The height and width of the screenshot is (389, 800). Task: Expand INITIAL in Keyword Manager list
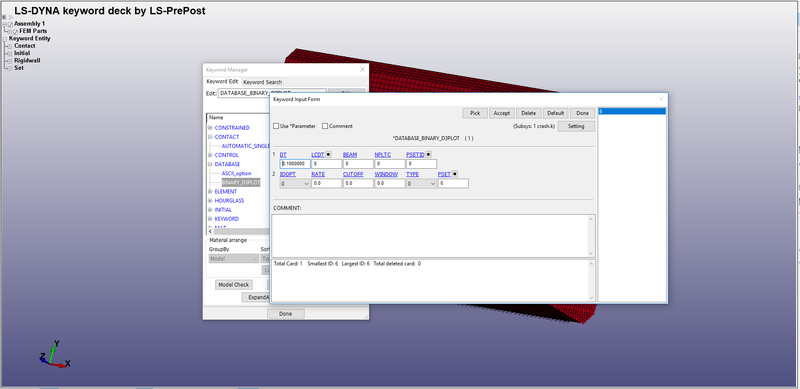pos(210,210)
